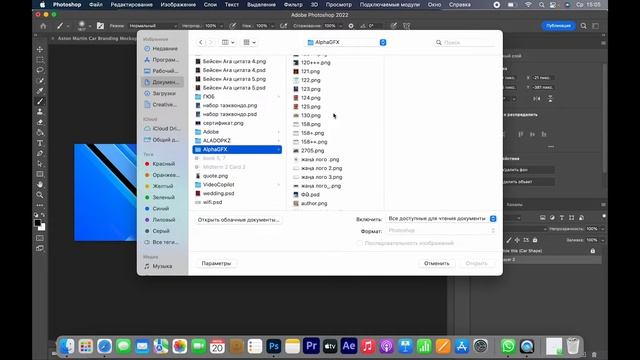The image size is (640, 360).
Task: Open the Справка menu
Action: (460, 5)
